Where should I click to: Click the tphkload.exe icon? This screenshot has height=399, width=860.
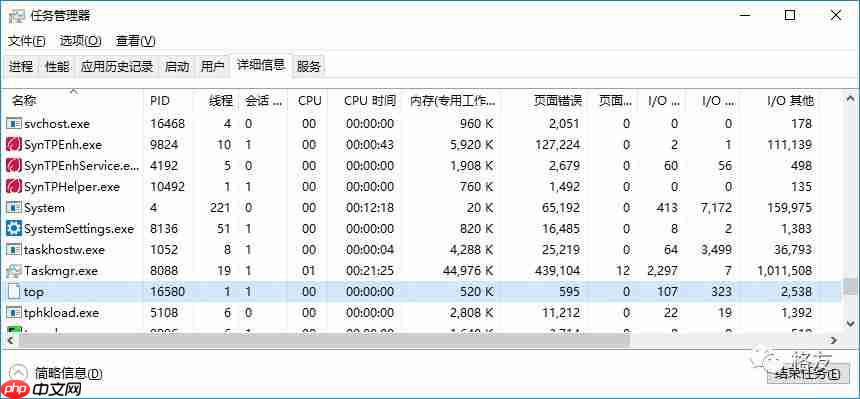(13, 312)
